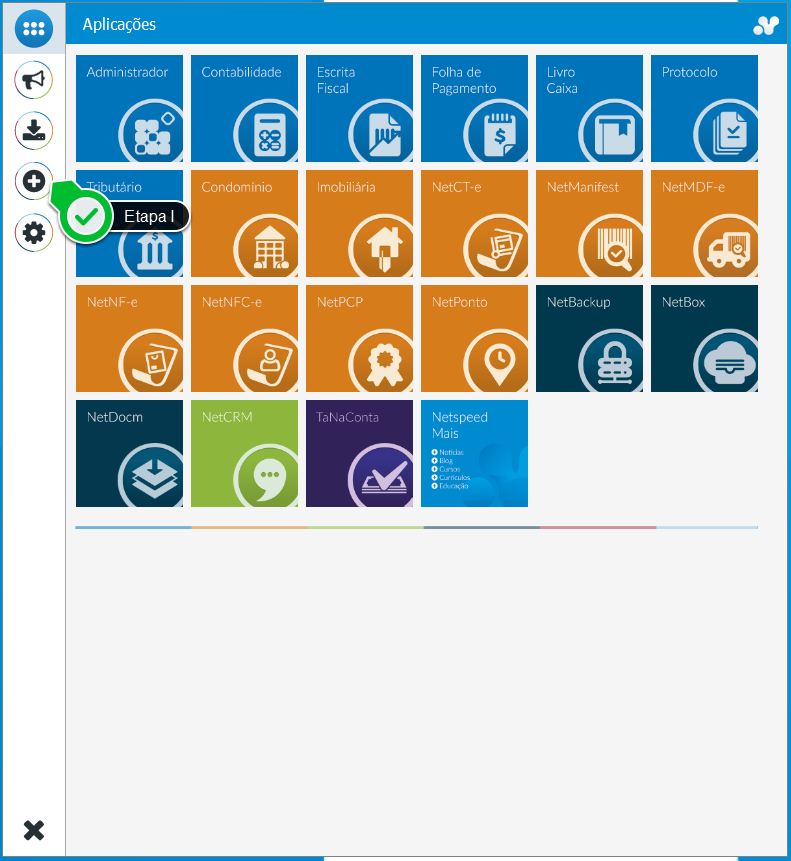Click the megaphone announcements icon
This screenshot has width=791, height=861.
click(34, 80)
